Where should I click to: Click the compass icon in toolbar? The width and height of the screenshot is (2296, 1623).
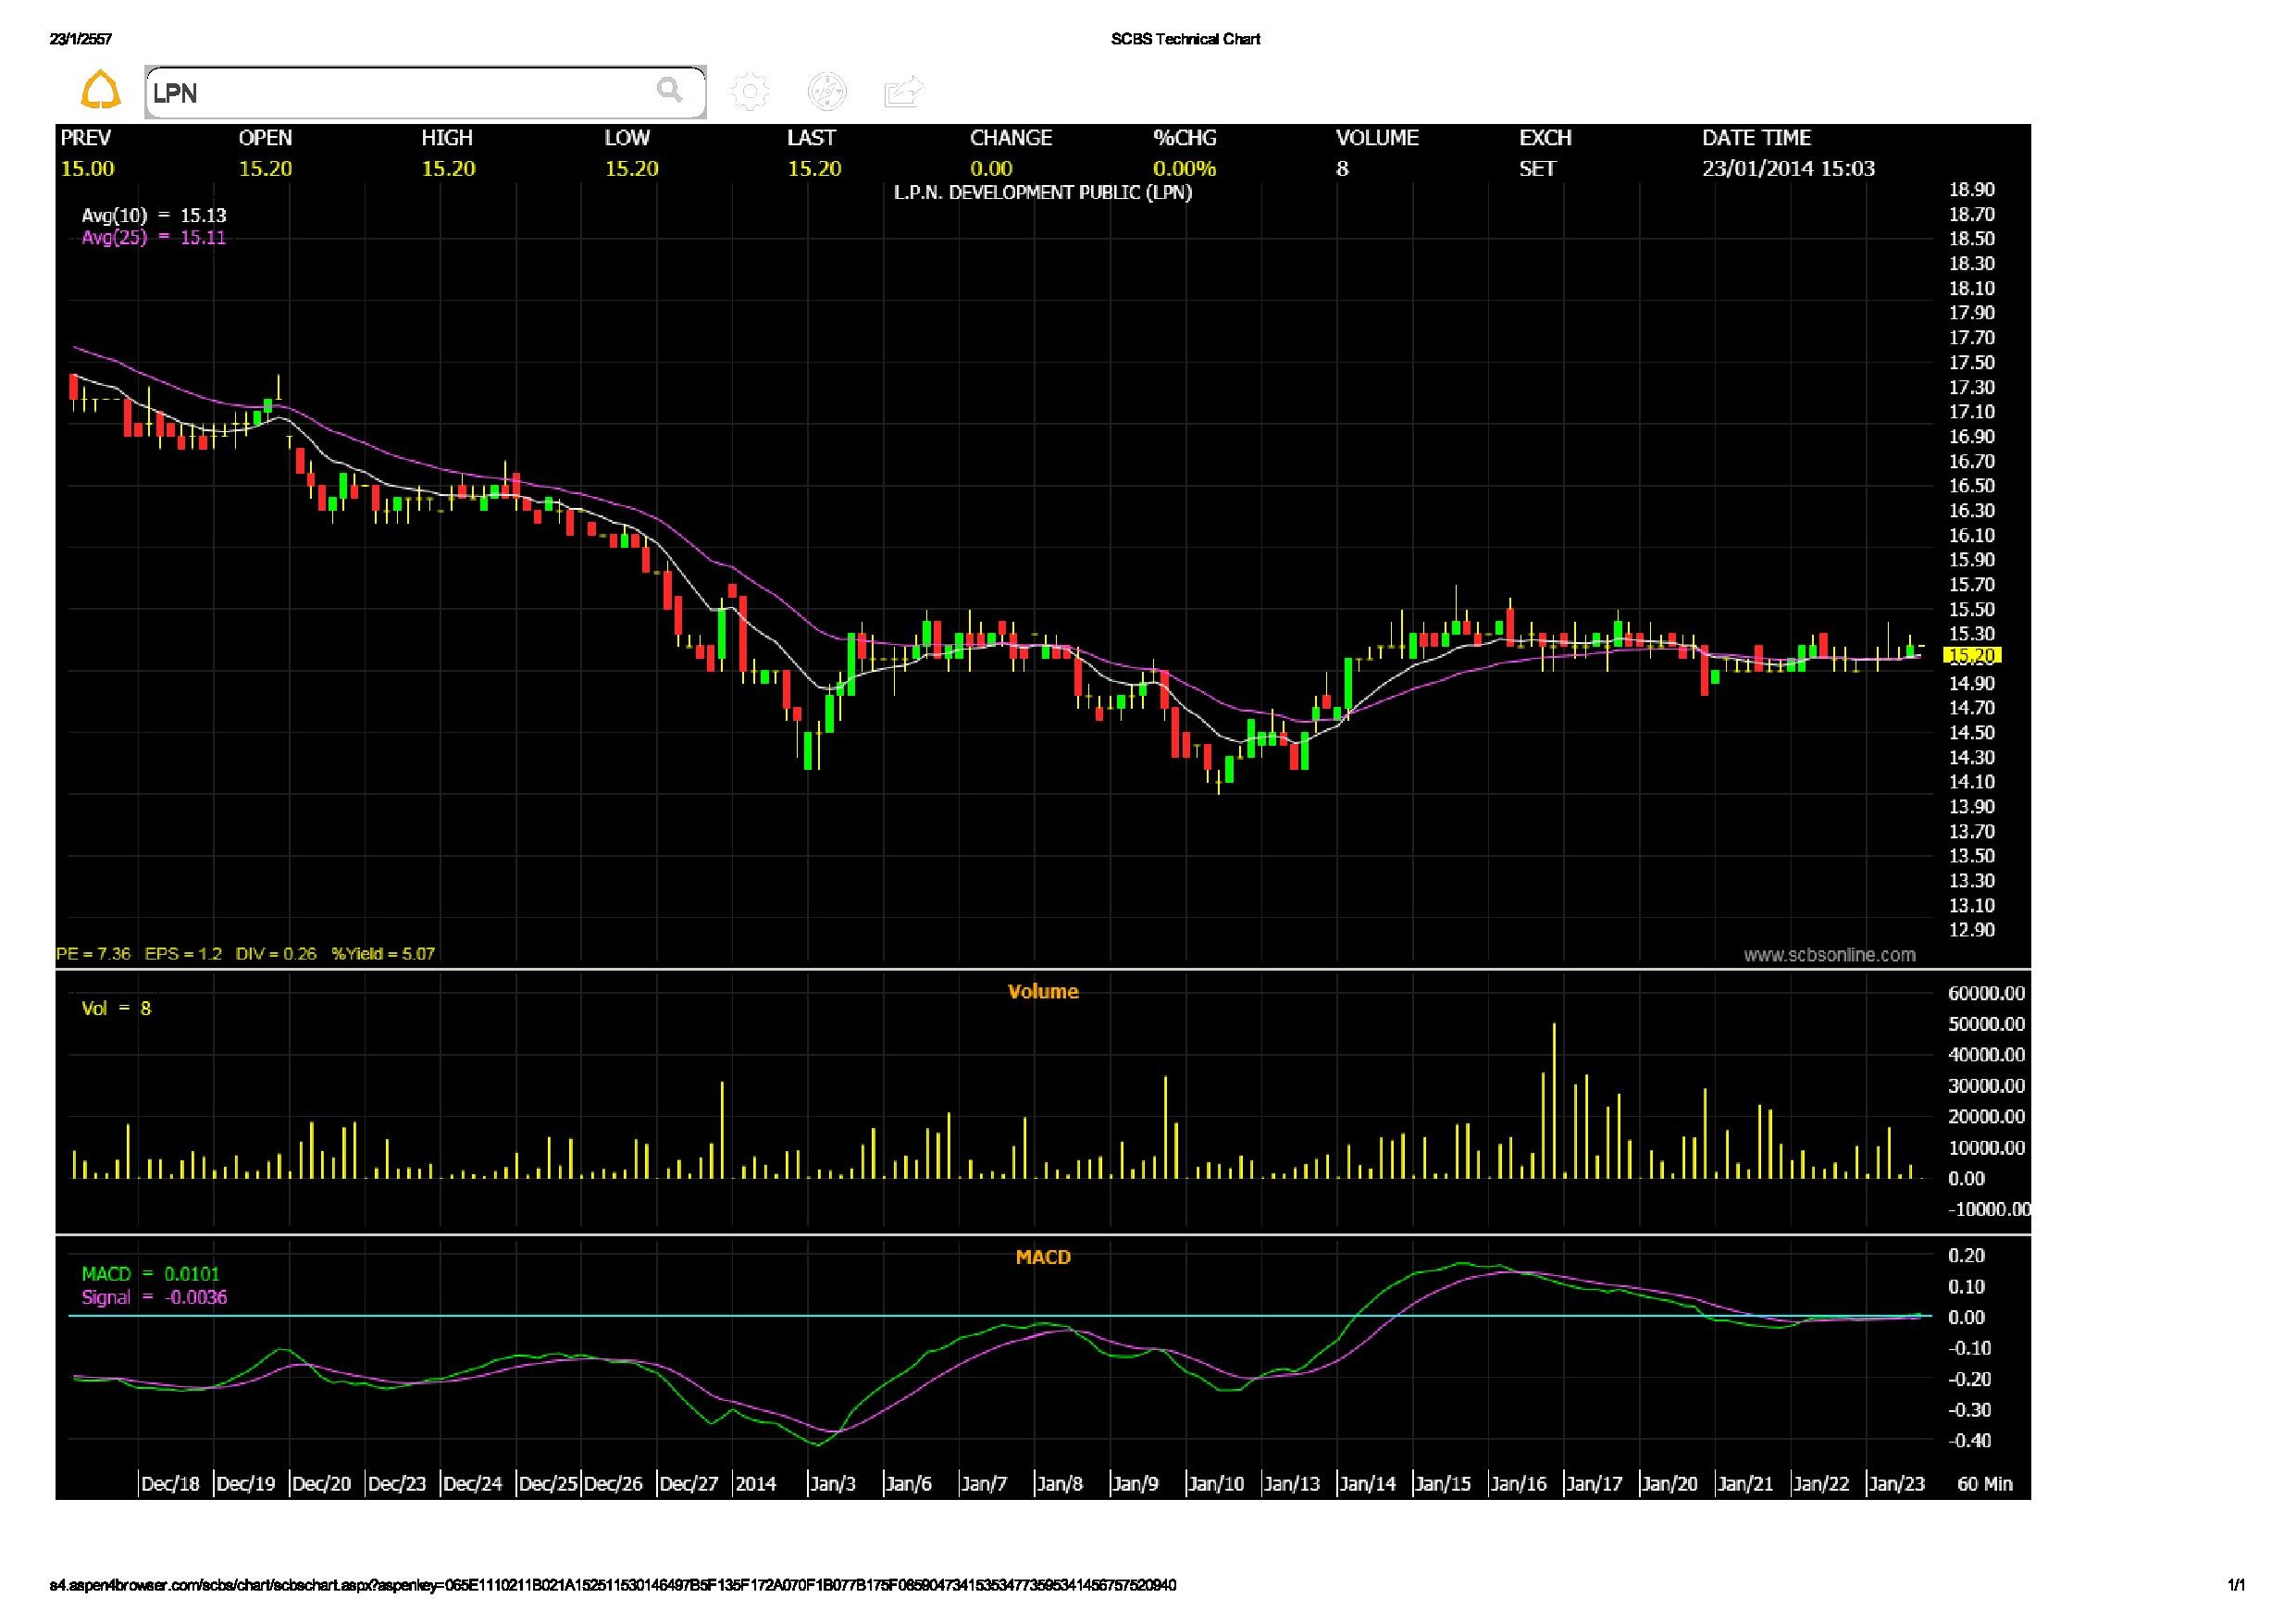(827, 92)
